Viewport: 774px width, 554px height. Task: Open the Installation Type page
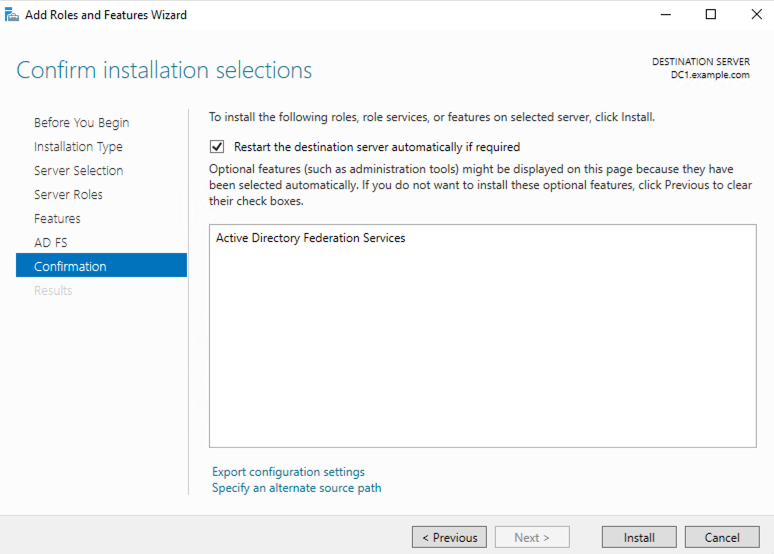pos(78,147)
